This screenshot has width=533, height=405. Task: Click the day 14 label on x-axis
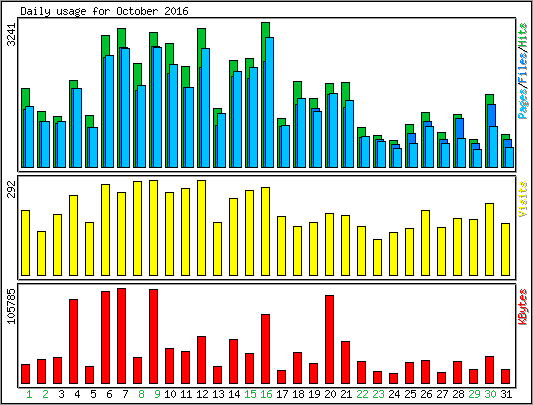pyautogui.click(x=234, y=394)
